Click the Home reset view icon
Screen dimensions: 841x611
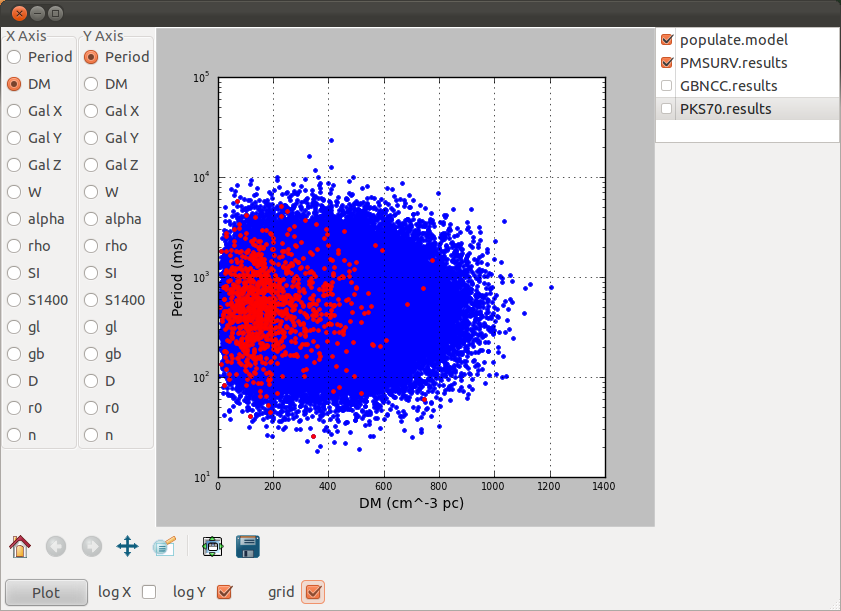[x=20, y=546]
